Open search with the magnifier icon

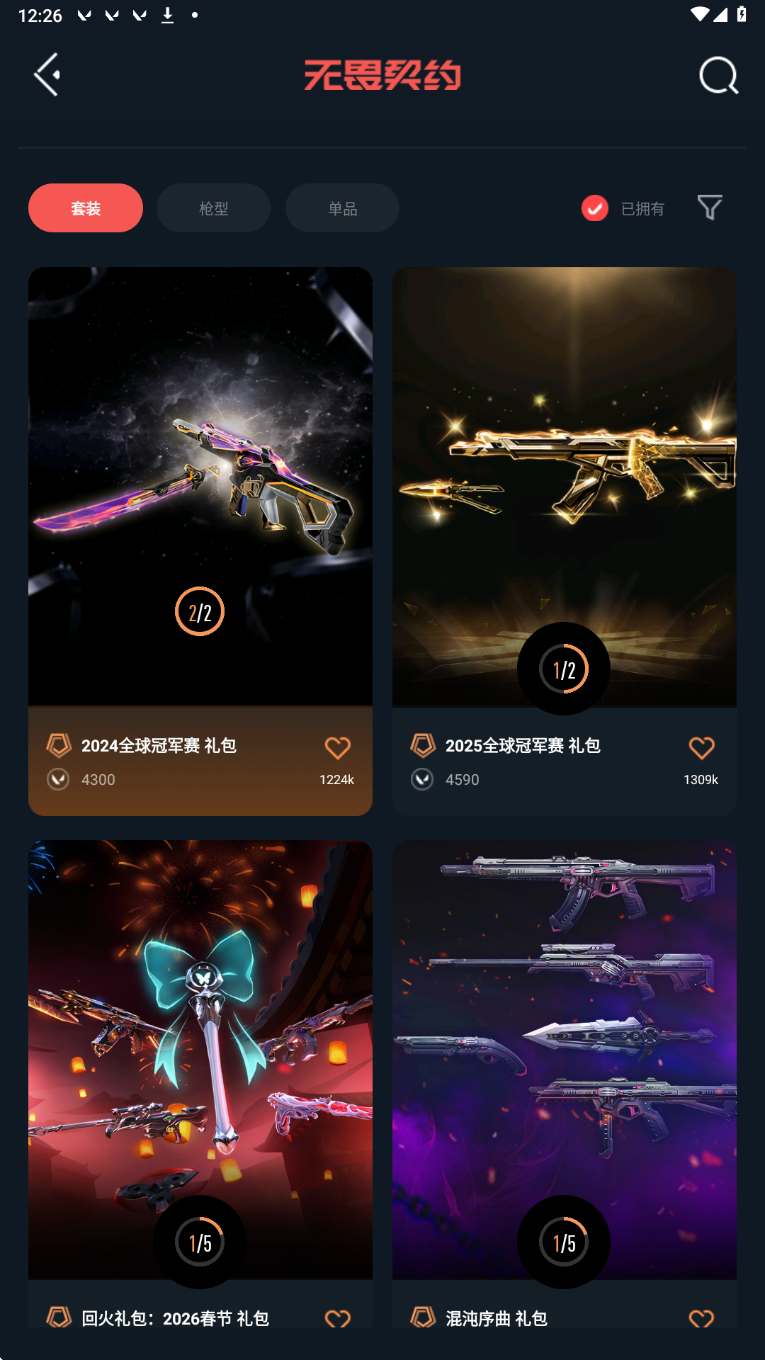(x=718, y=75)
